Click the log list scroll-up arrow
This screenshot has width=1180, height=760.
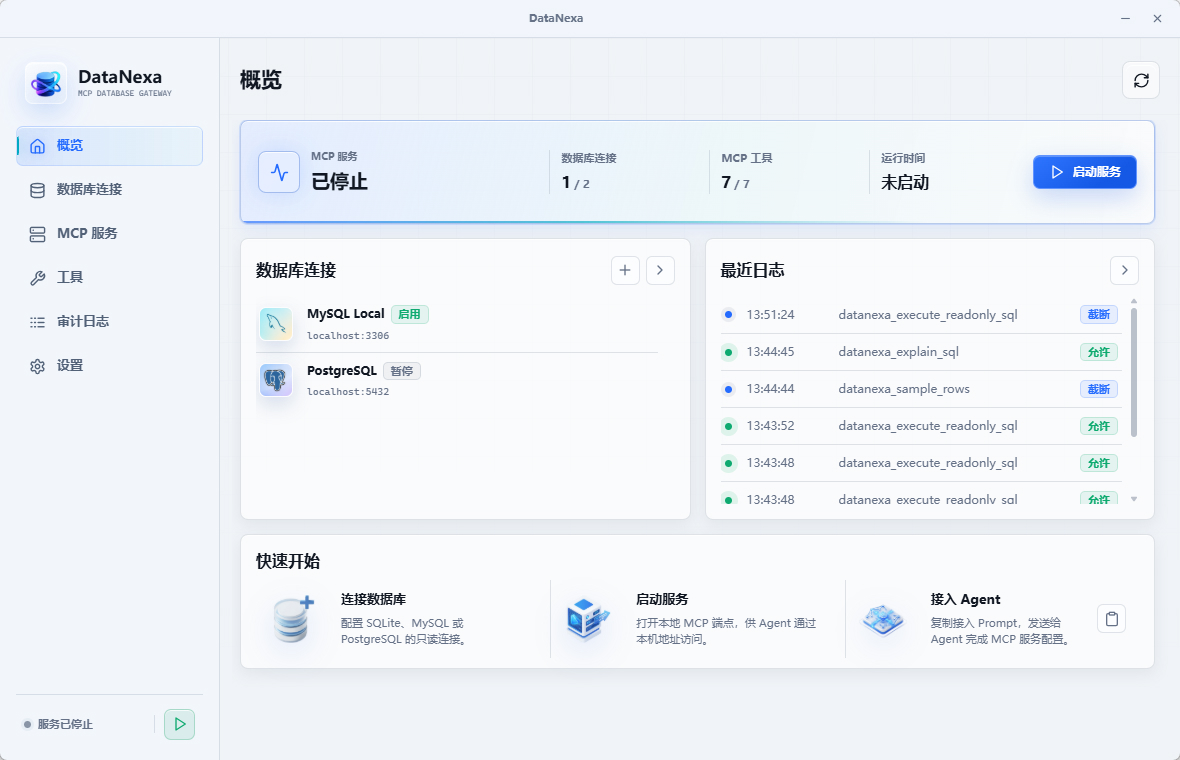pyautogui.click(x=1133, y=301)
